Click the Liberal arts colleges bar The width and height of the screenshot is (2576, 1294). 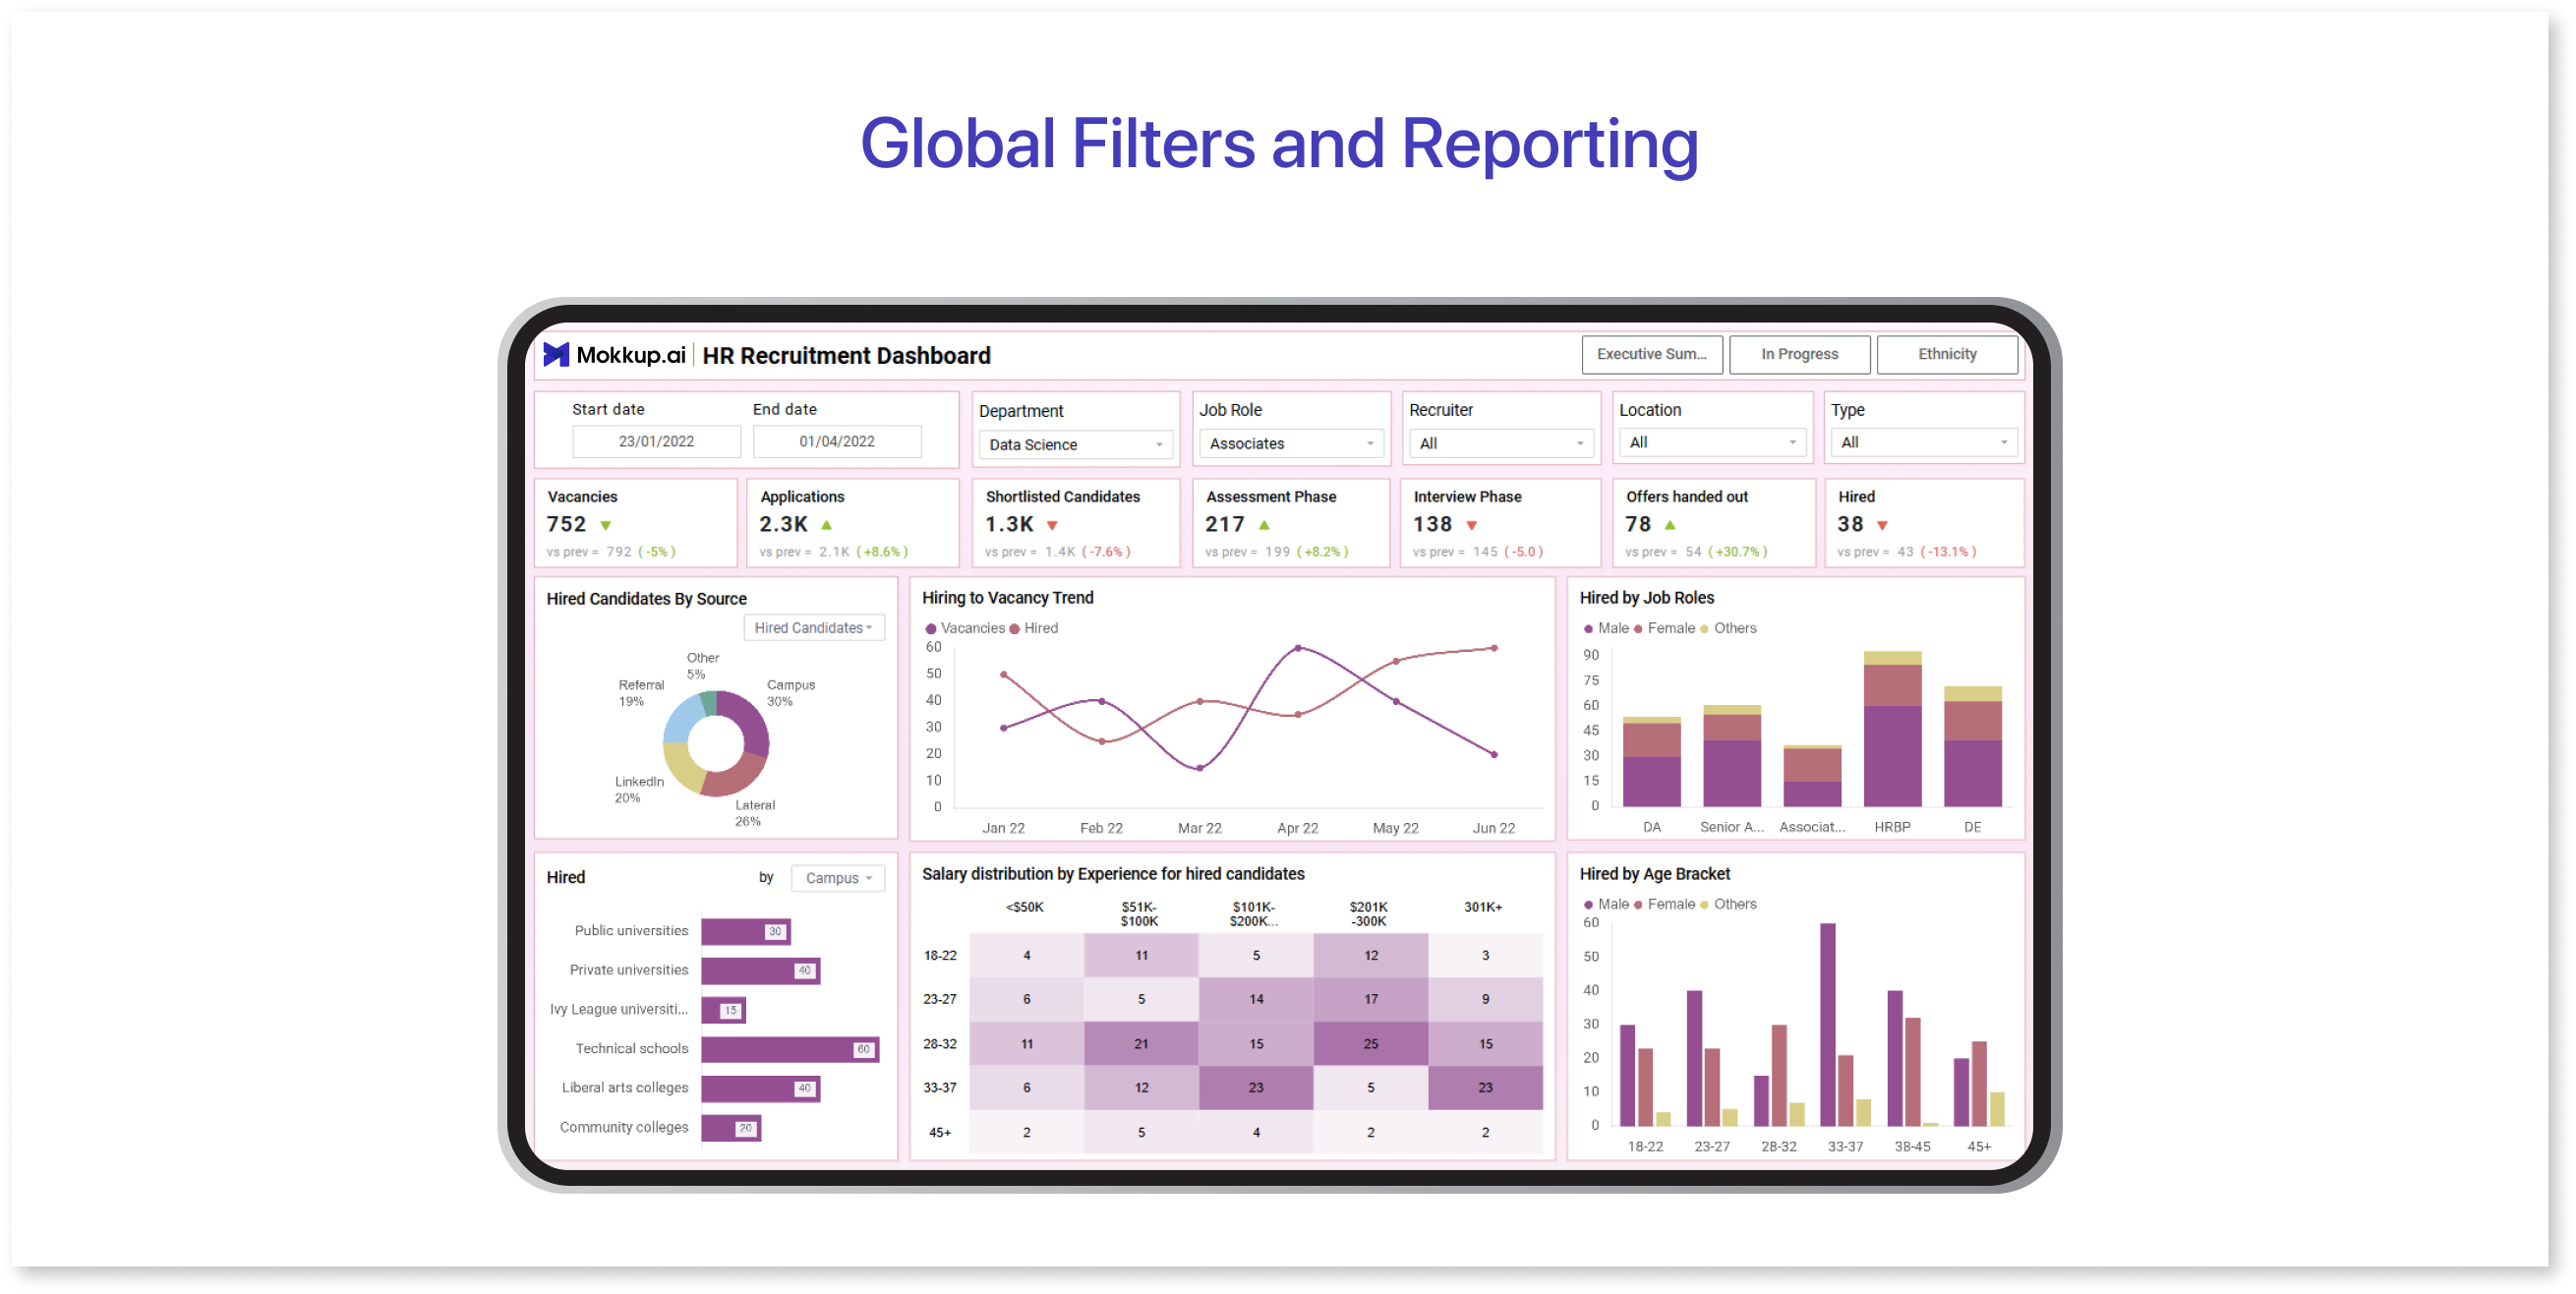click(761, 1089)
